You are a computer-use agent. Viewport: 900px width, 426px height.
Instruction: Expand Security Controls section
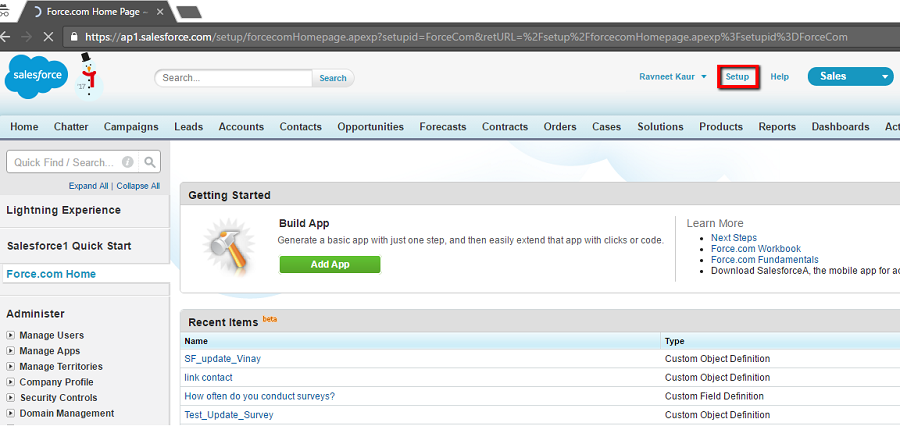point(10,397)
